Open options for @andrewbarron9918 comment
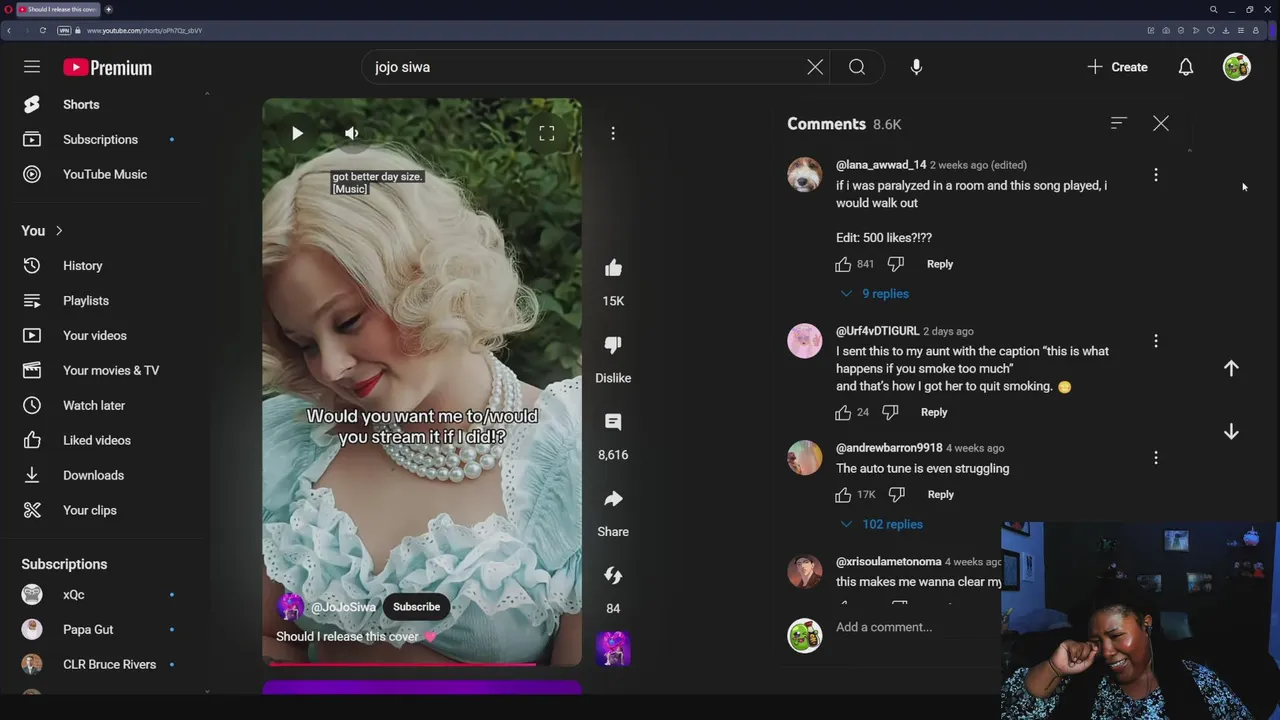The width and height of the screenshot is (1280, 720). click(1156, 458)
